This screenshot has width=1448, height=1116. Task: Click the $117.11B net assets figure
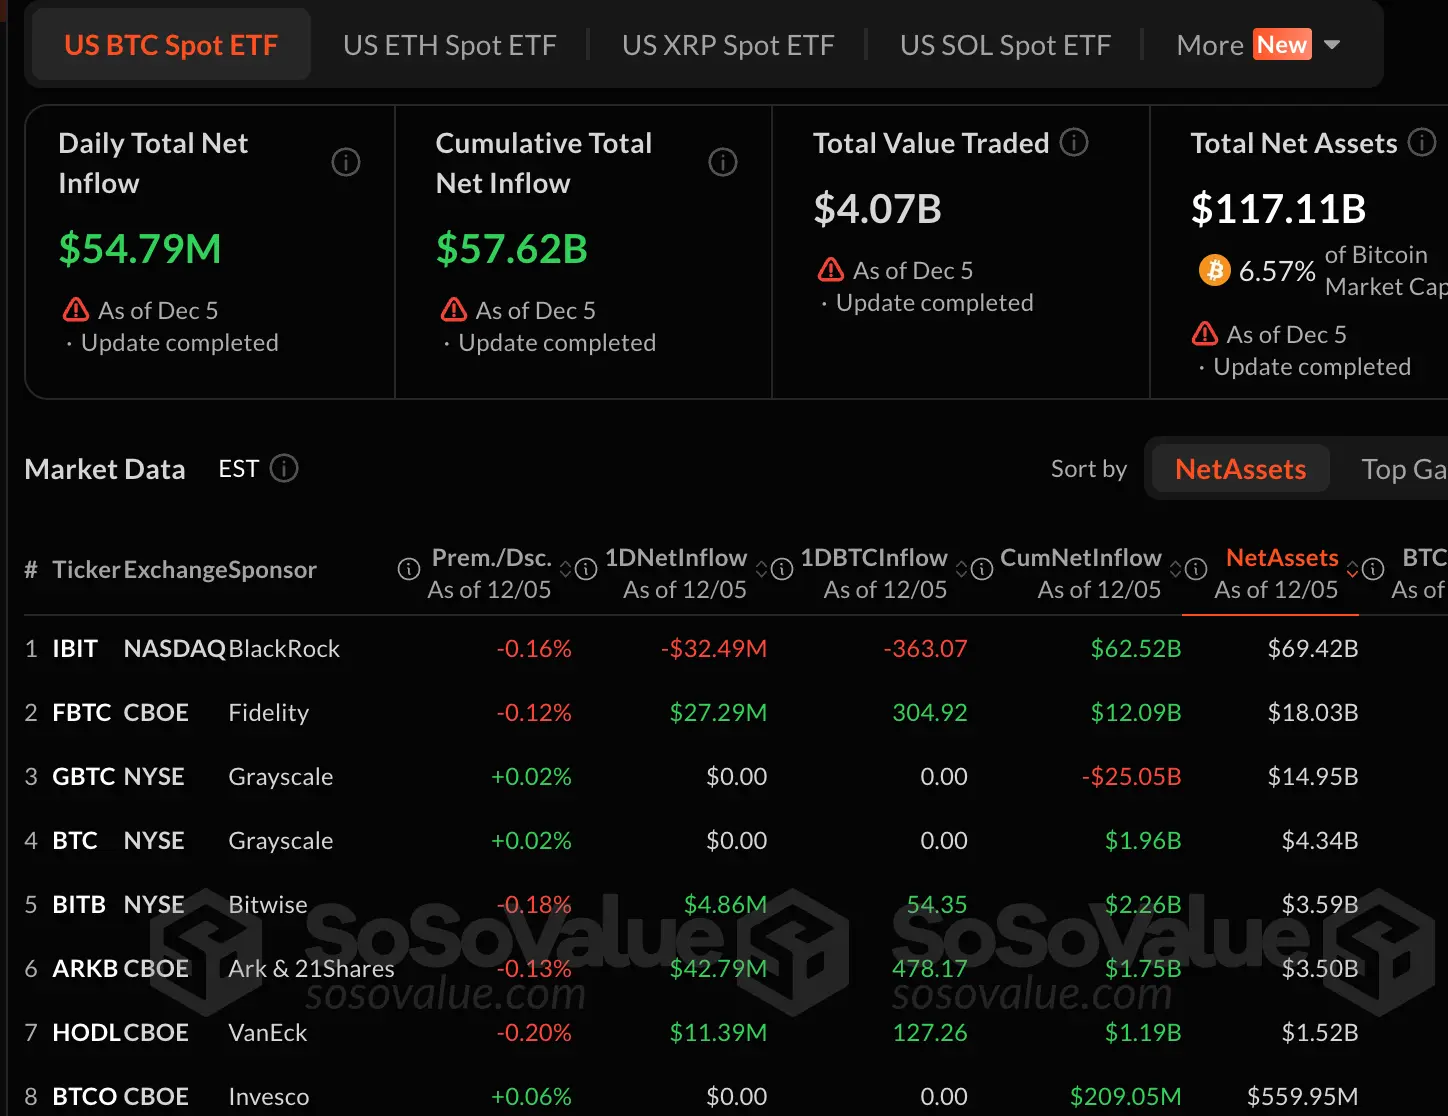(1278, 209)
